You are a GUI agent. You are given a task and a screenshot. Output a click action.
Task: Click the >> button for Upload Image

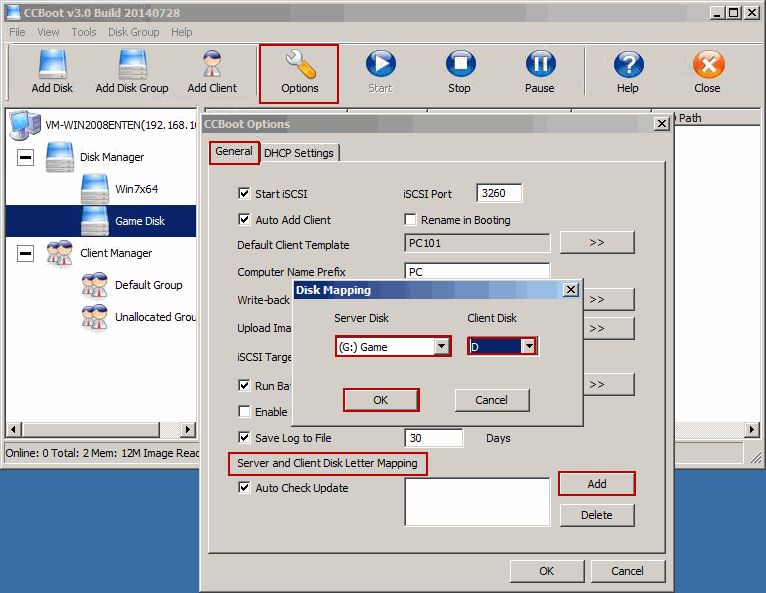point(609,328)
